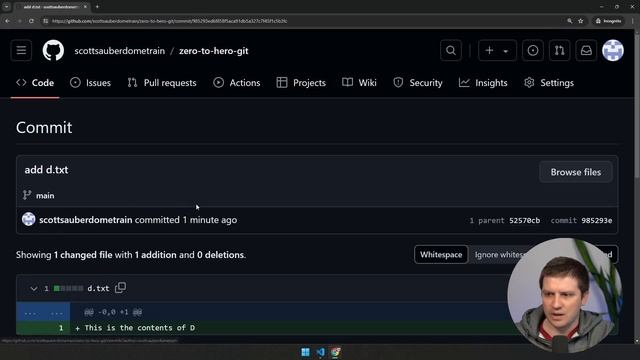Click the '1 changed file' text
This screenshot has width=640, height=360.
coord(83,255)
